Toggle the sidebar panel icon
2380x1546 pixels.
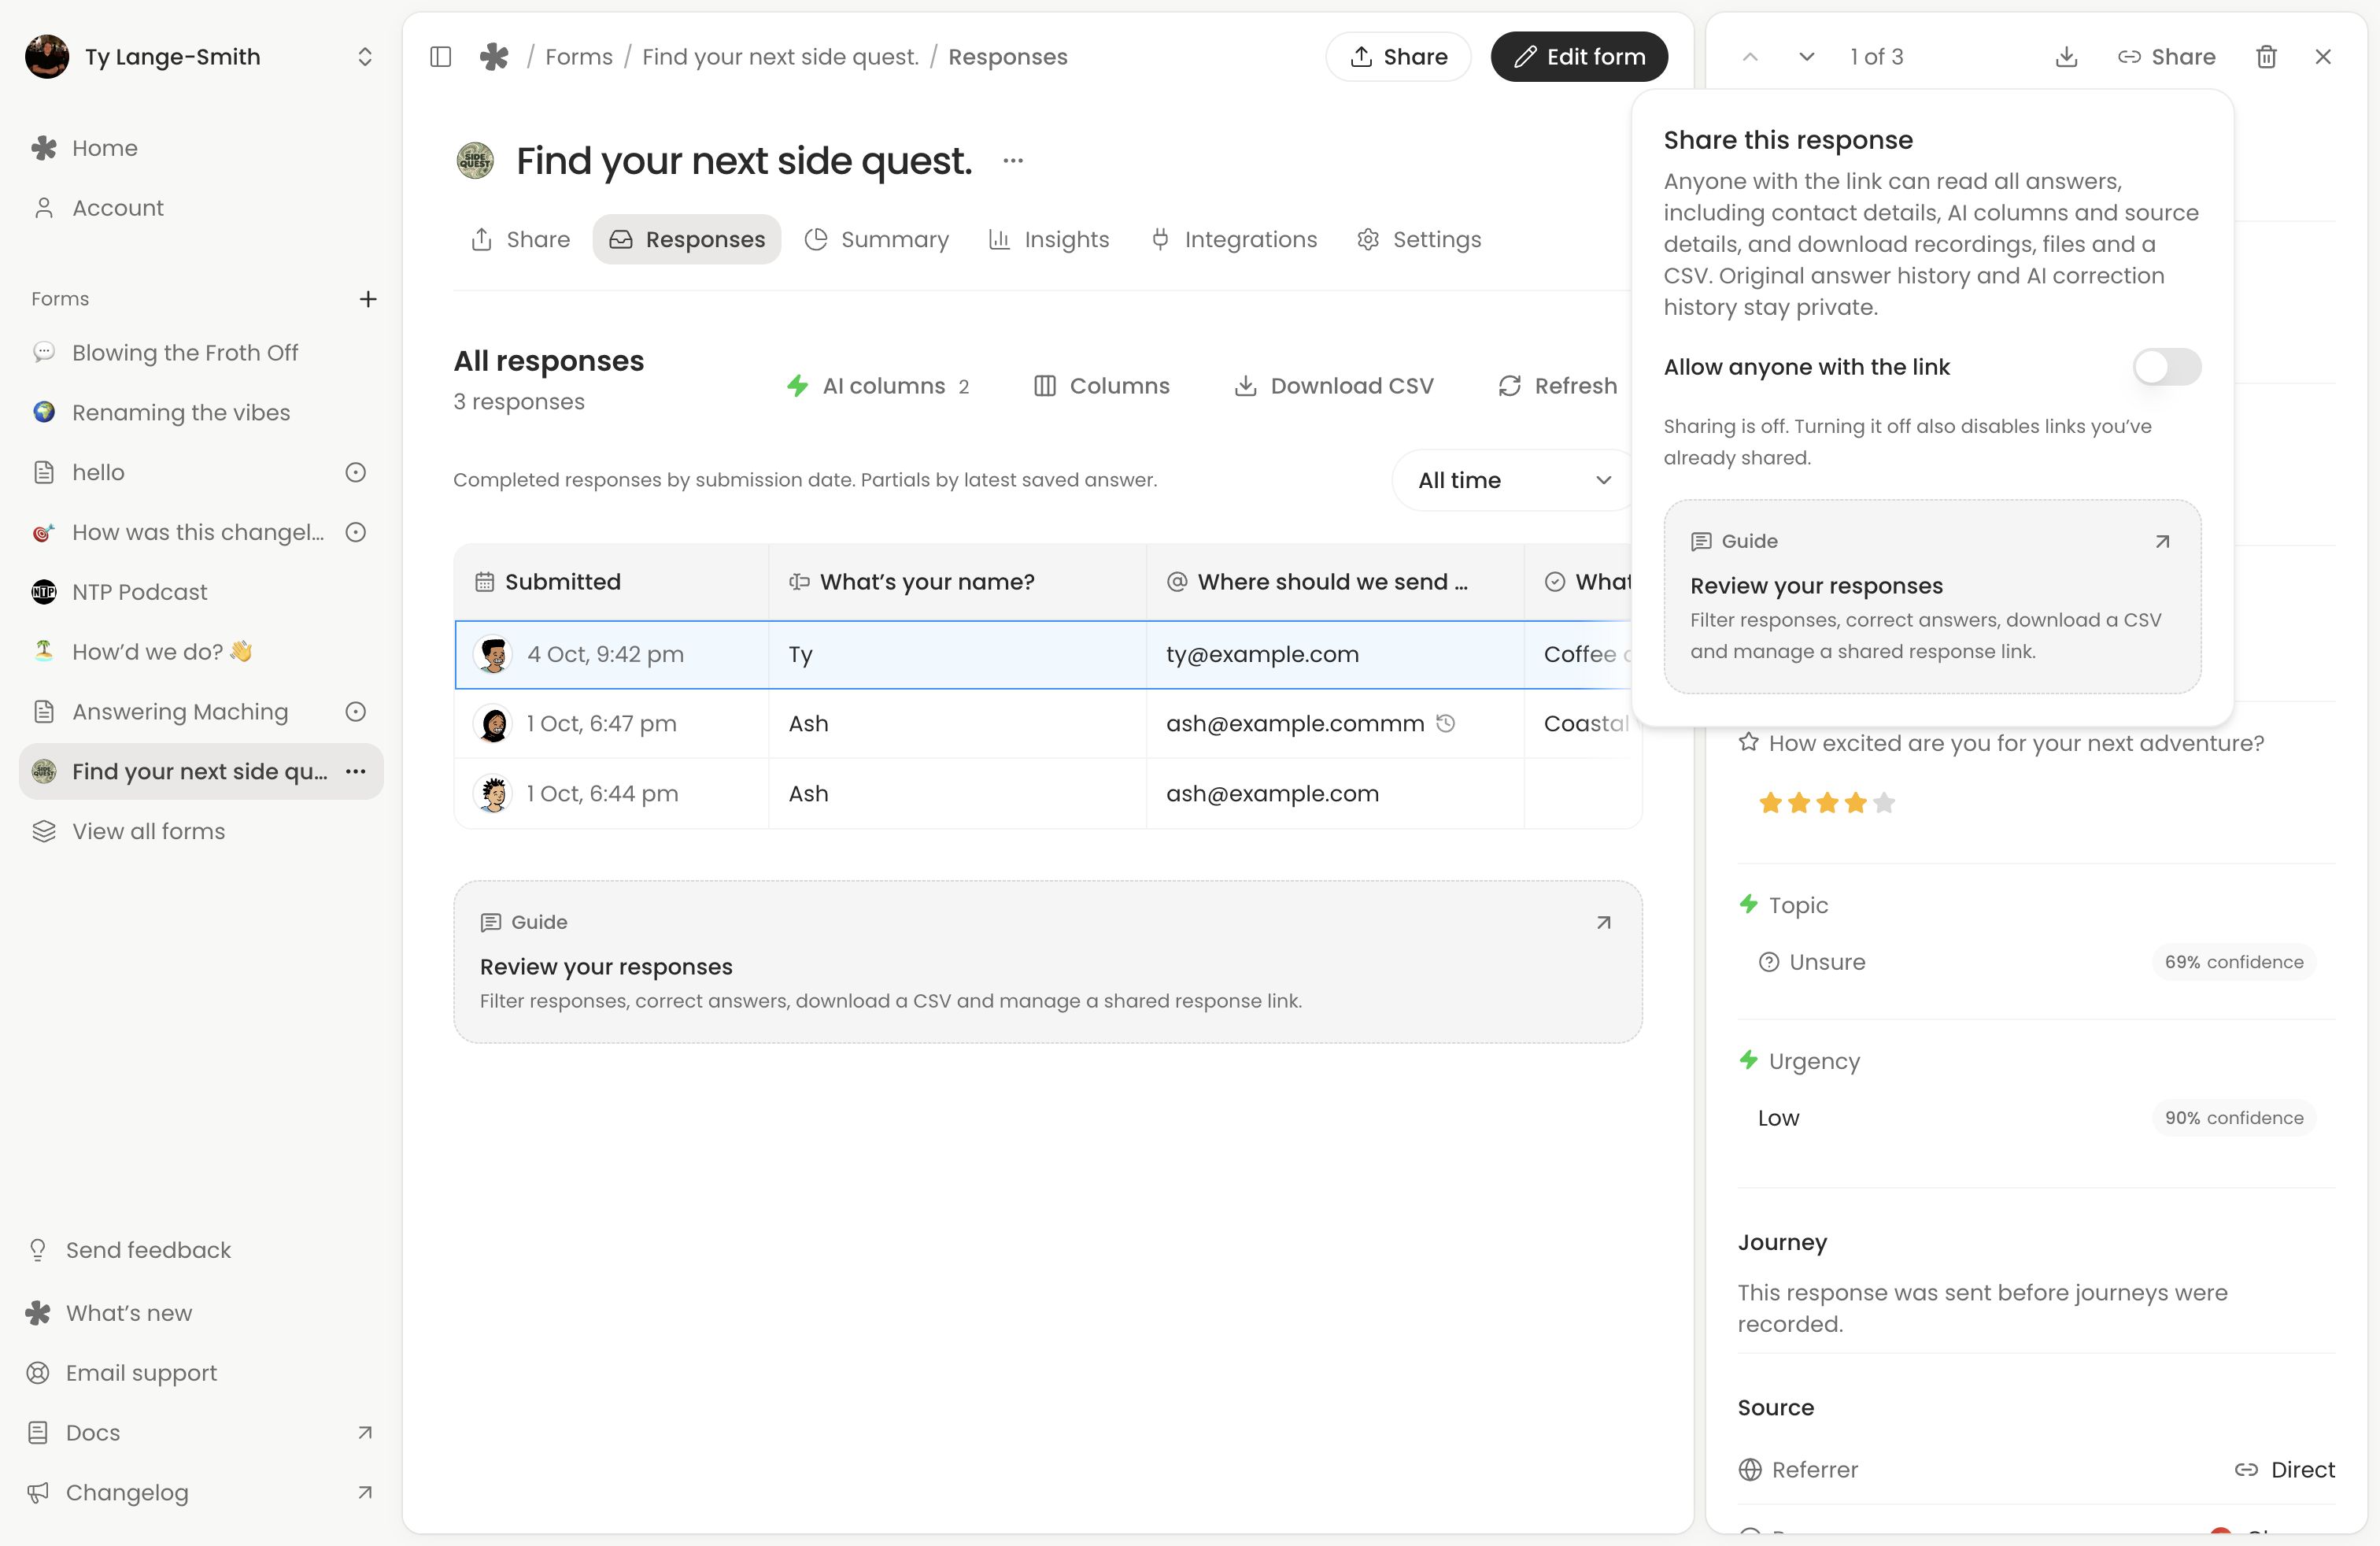440,57
